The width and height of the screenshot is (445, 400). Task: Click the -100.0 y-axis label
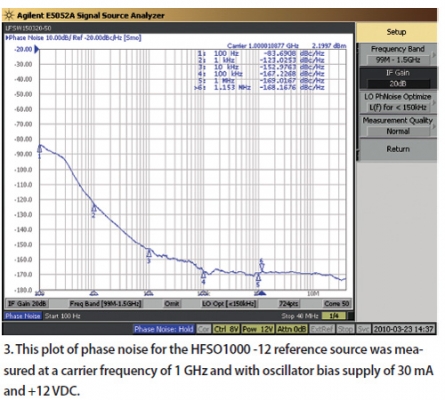point(23,170)
